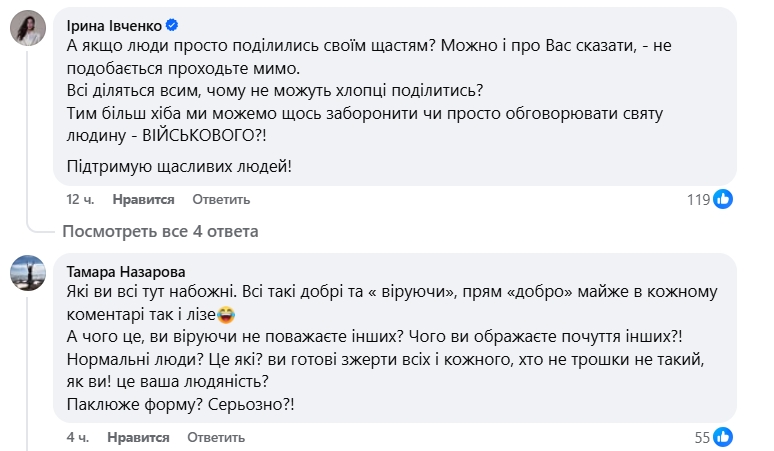Click the '4 ч.' comment timestamp

coord(78,437)
